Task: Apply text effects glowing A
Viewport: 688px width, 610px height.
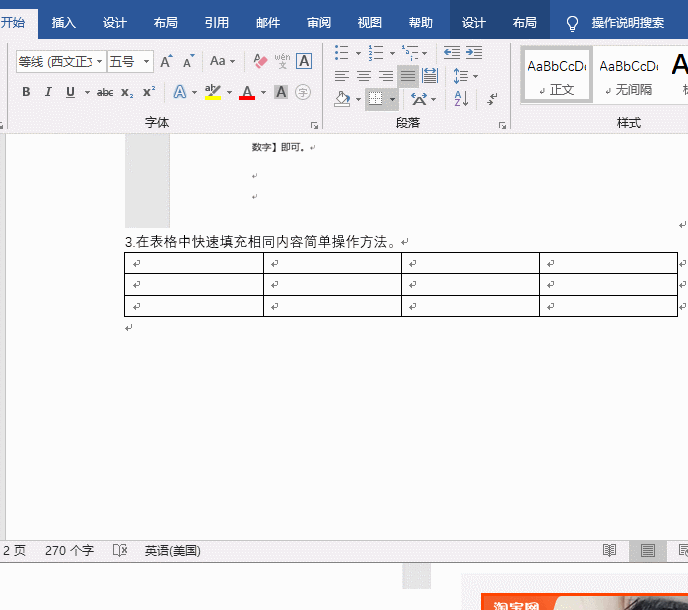Action: (179, 92)
